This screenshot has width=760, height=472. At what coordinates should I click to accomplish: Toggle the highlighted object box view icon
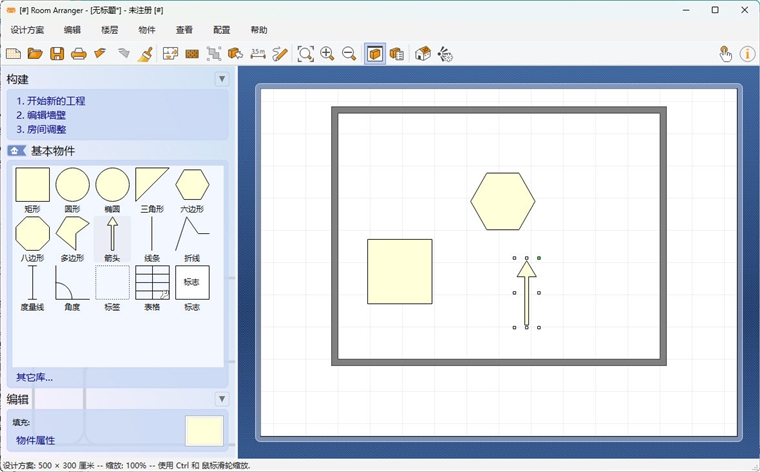375,53
